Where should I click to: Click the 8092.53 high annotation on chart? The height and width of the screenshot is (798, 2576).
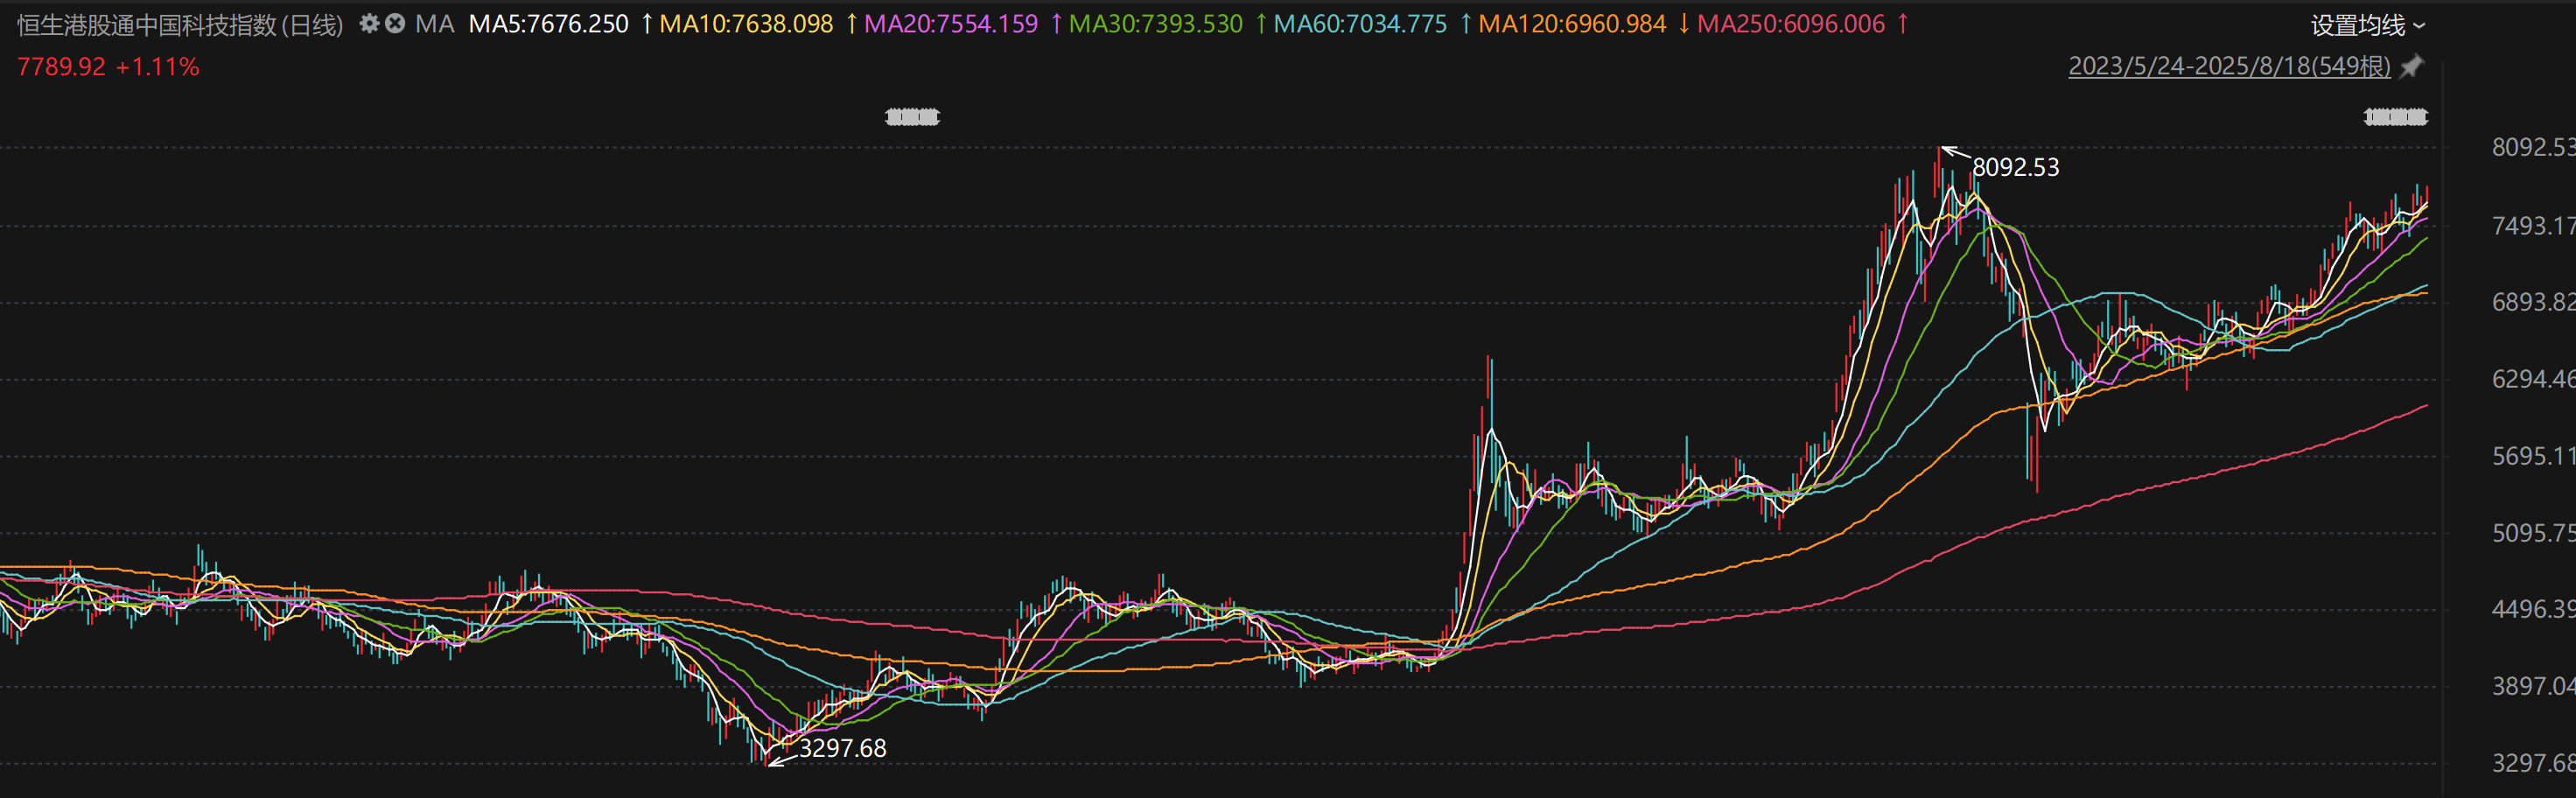point(2015,167)
